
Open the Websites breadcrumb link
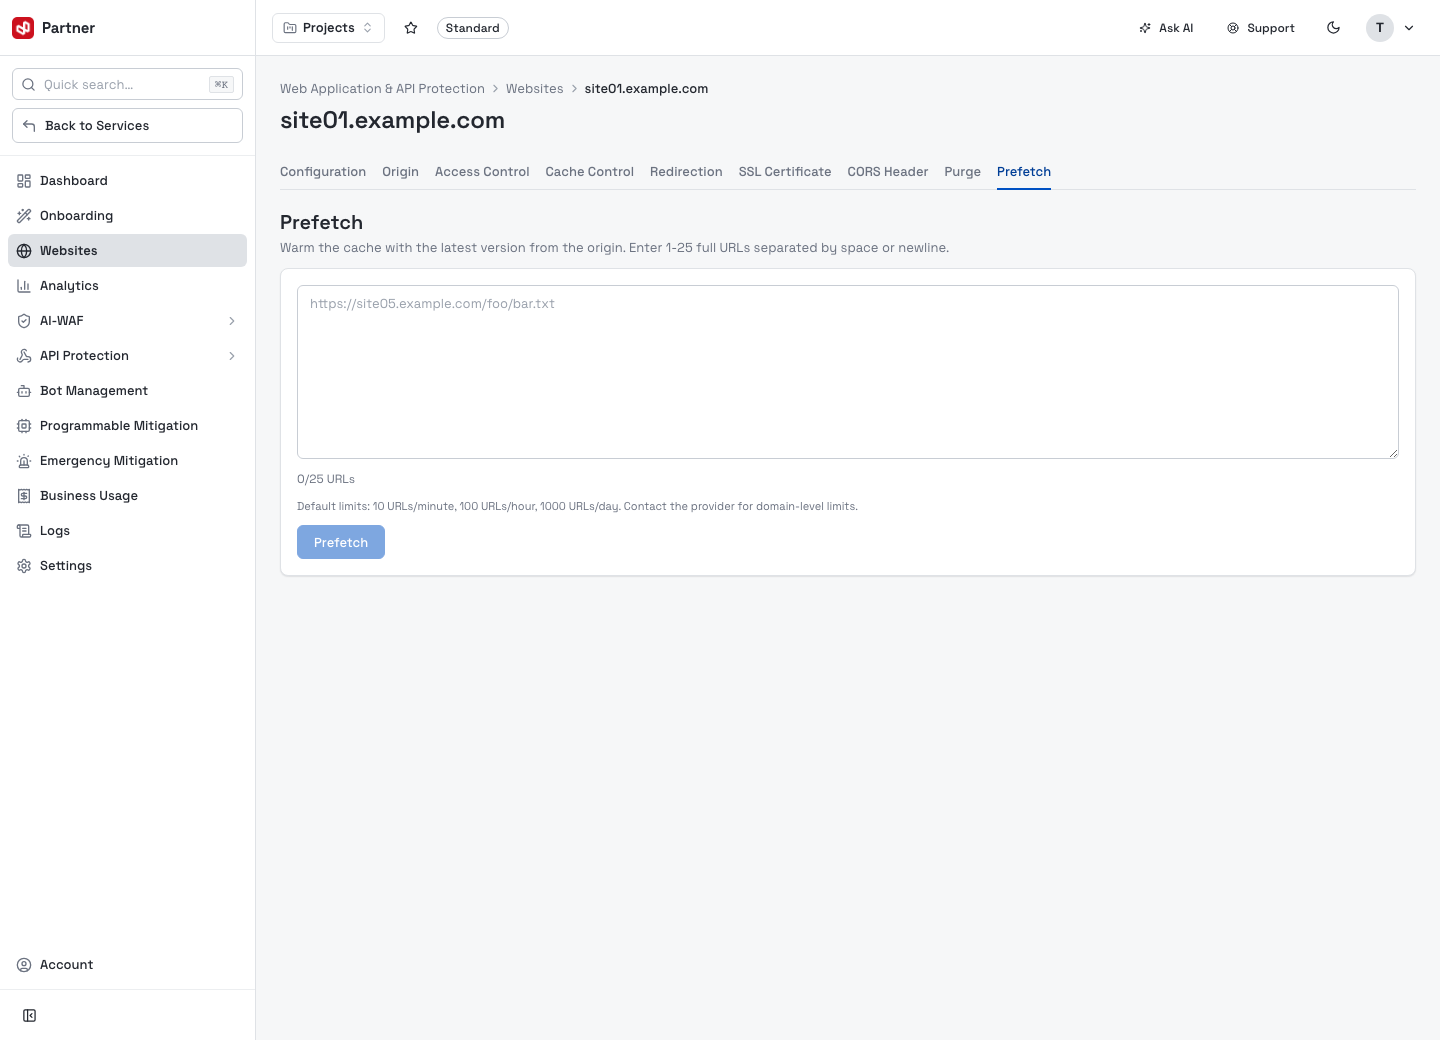coord(535,89)
